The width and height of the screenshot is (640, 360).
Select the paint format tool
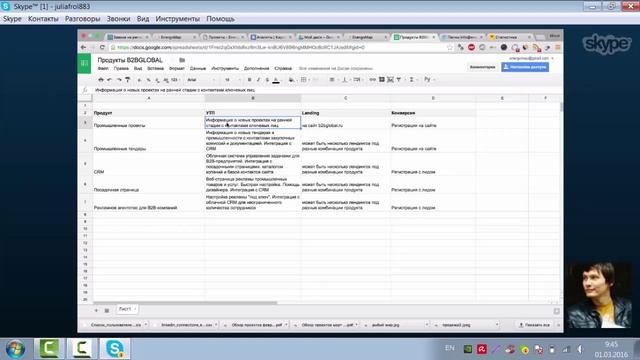[128, 80]
